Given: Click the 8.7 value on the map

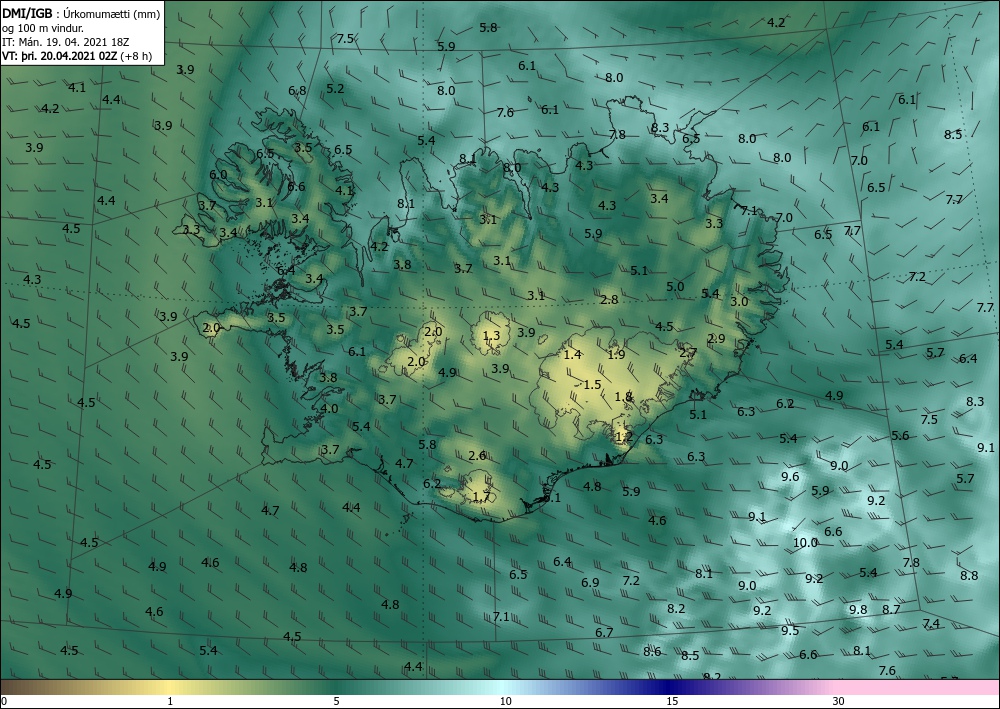Looking at the screenshot, I should pyautogui.click(x=891, y=610).
